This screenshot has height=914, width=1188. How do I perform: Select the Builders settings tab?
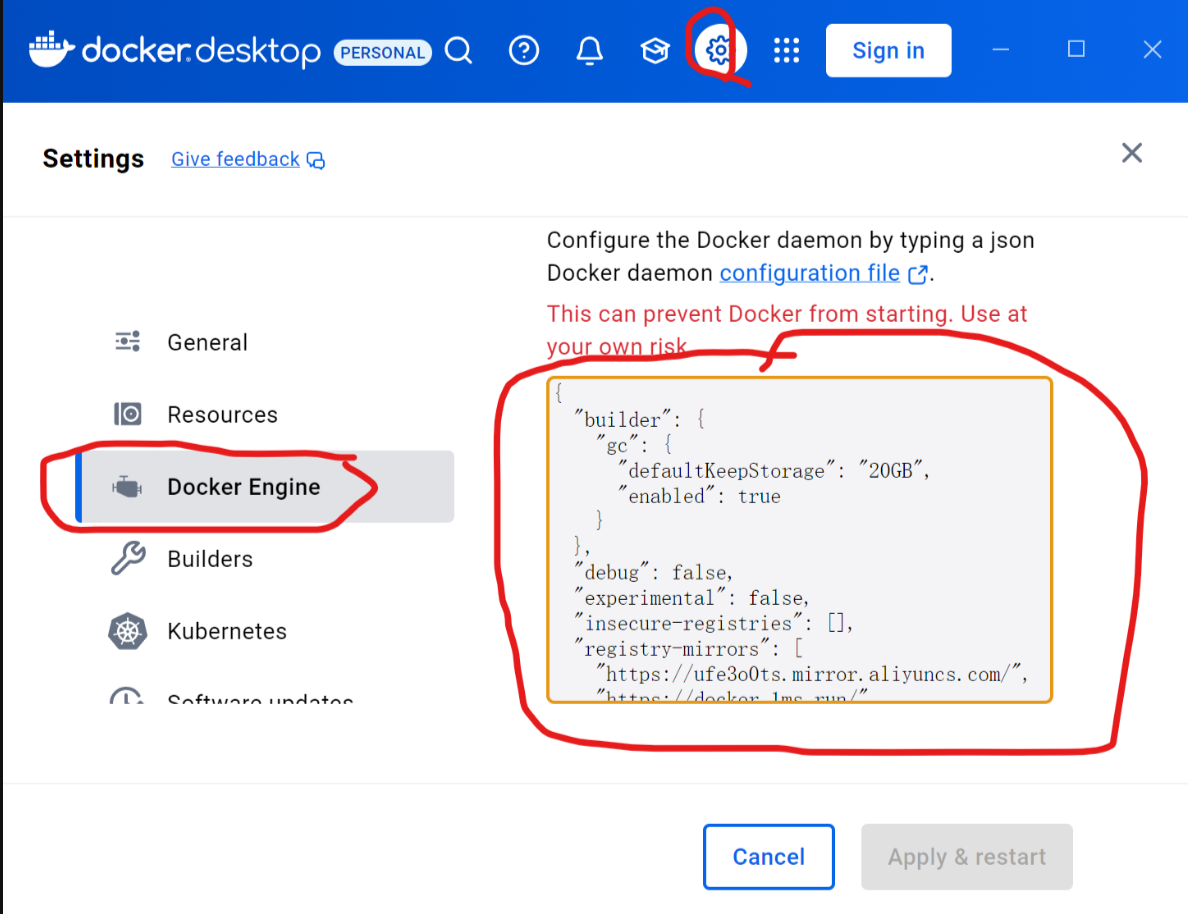tap(264, 559)
